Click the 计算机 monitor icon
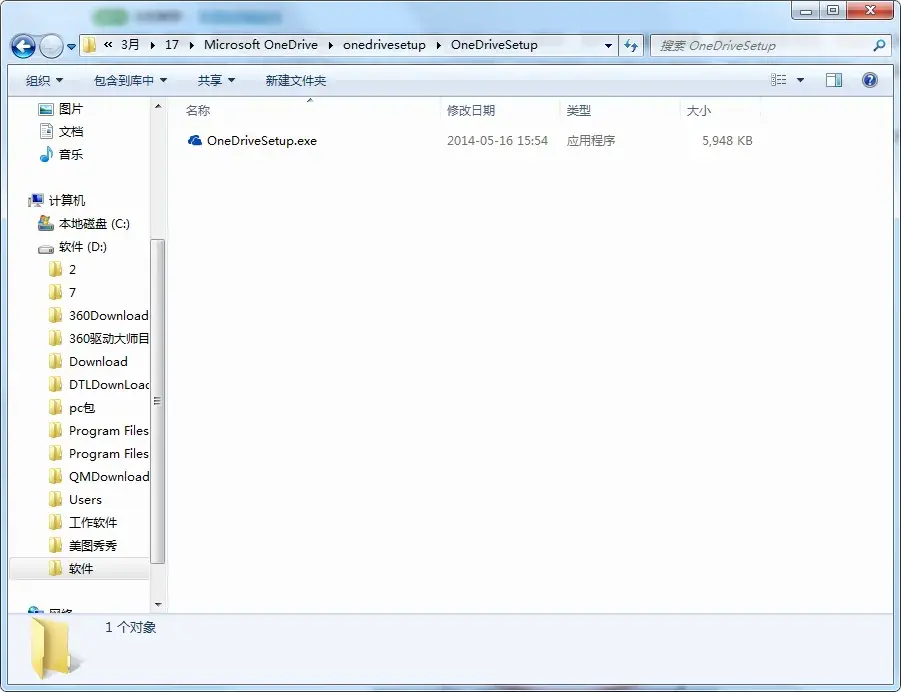Viewport: 901px width, 692px height. click(36, 201)
